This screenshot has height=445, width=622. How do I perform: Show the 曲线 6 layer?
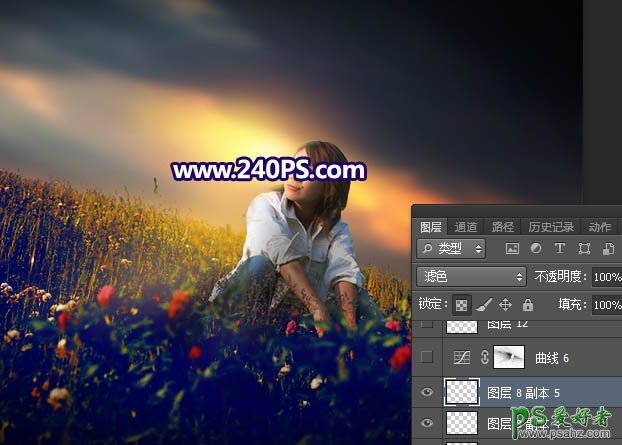pyautogui.click(x=428, y=357)
